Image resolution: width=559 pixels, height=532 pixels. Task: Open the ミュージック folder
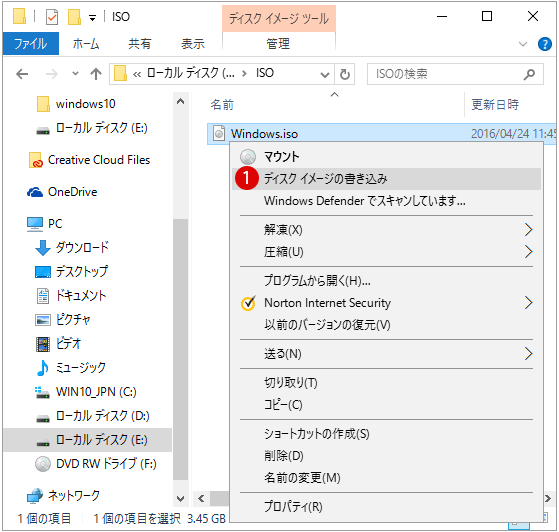click(71, 368)
